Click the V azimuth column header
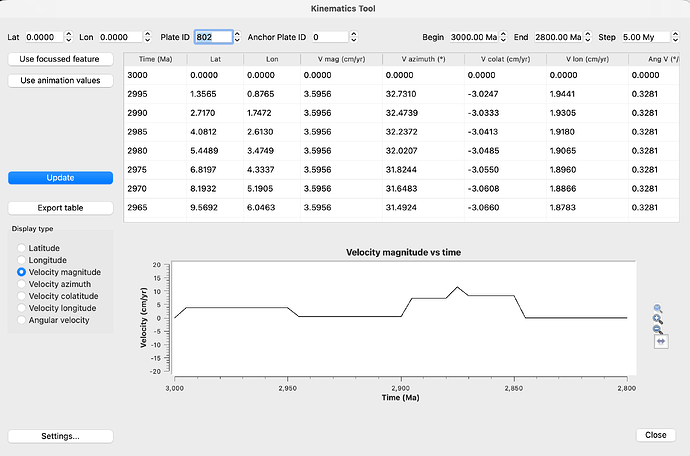 tap(423, 59)
